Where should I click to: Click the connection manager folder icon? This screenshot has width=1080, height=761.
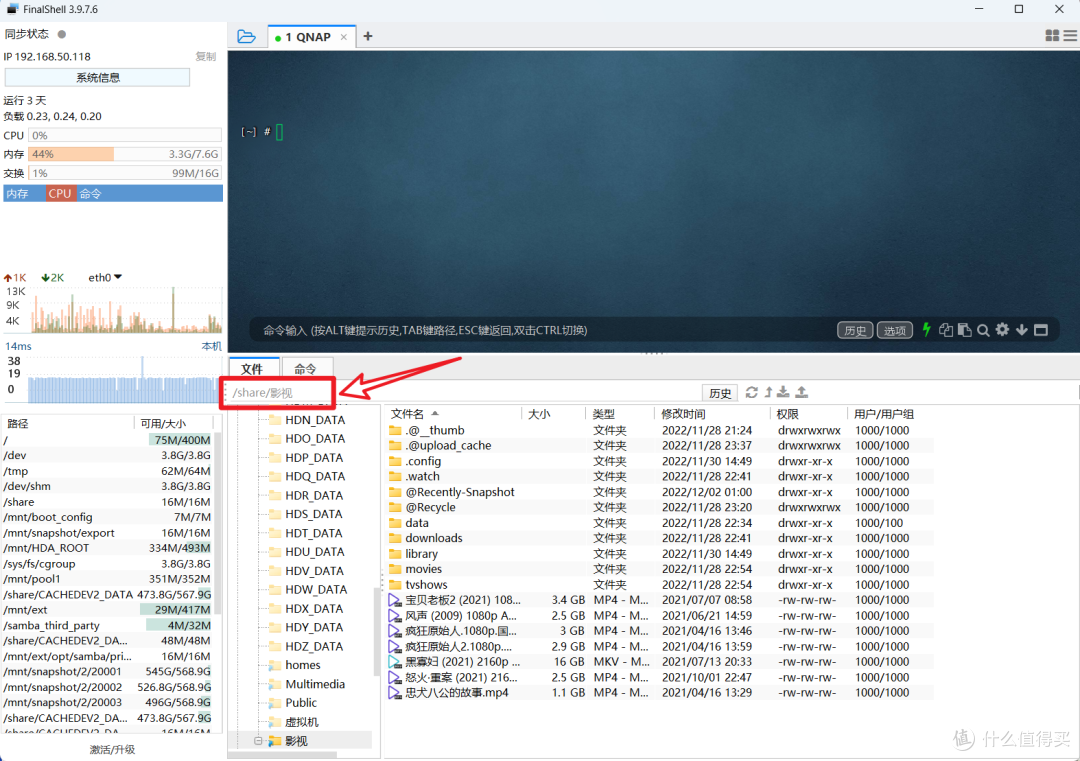click(x=246, y=35)
